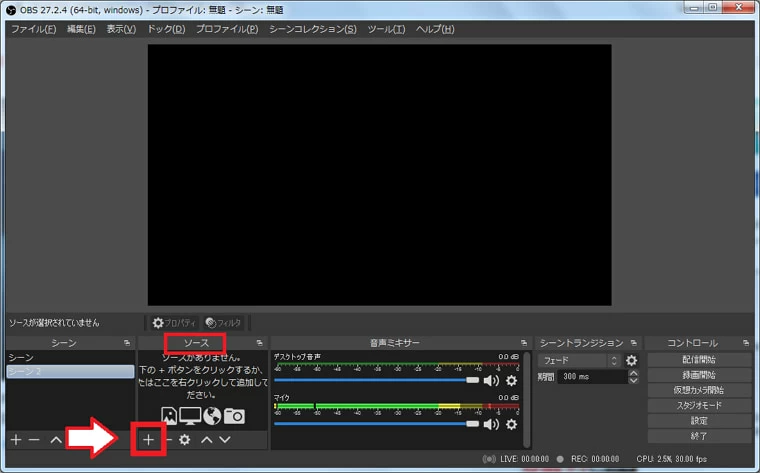Click the 録画開始 start recording button
Image resolution: width=760 pixels, height=473 pixels.
pos(698,375)
